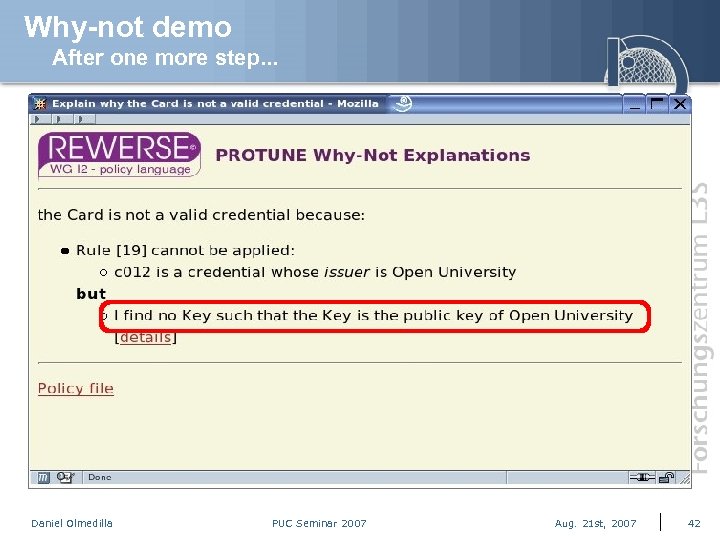
Task: Click the 'PROTUNE Why-Not Explanations' heading
Action: pos(373,155)
